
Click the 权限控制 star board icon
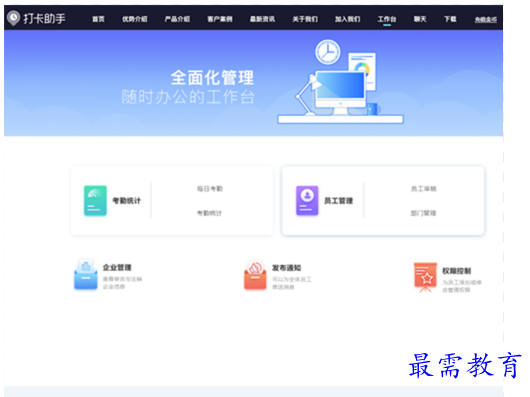click(426, 277)
